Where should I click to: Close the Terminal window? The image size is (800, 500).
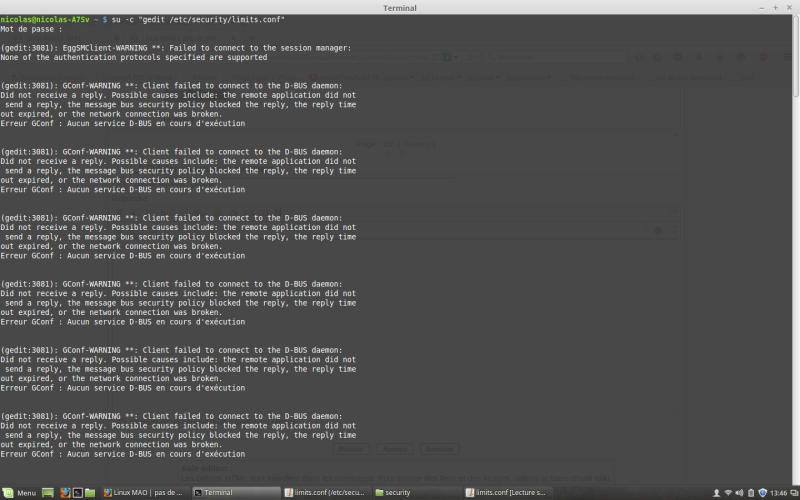point(789,8)
